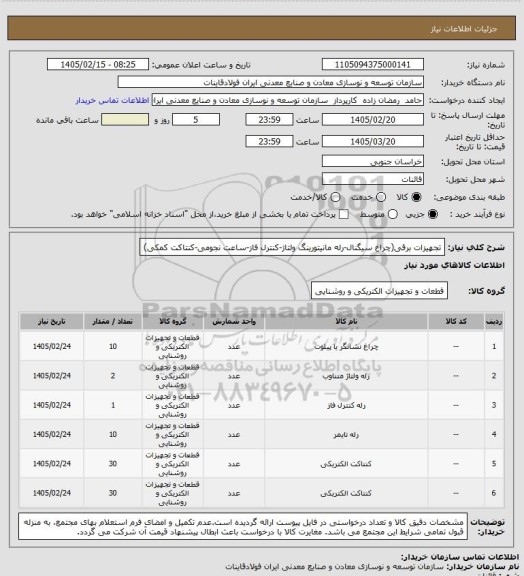
Task: Select item name چراغ نشانگر یا پیلوت
Action: coord(346,346)
